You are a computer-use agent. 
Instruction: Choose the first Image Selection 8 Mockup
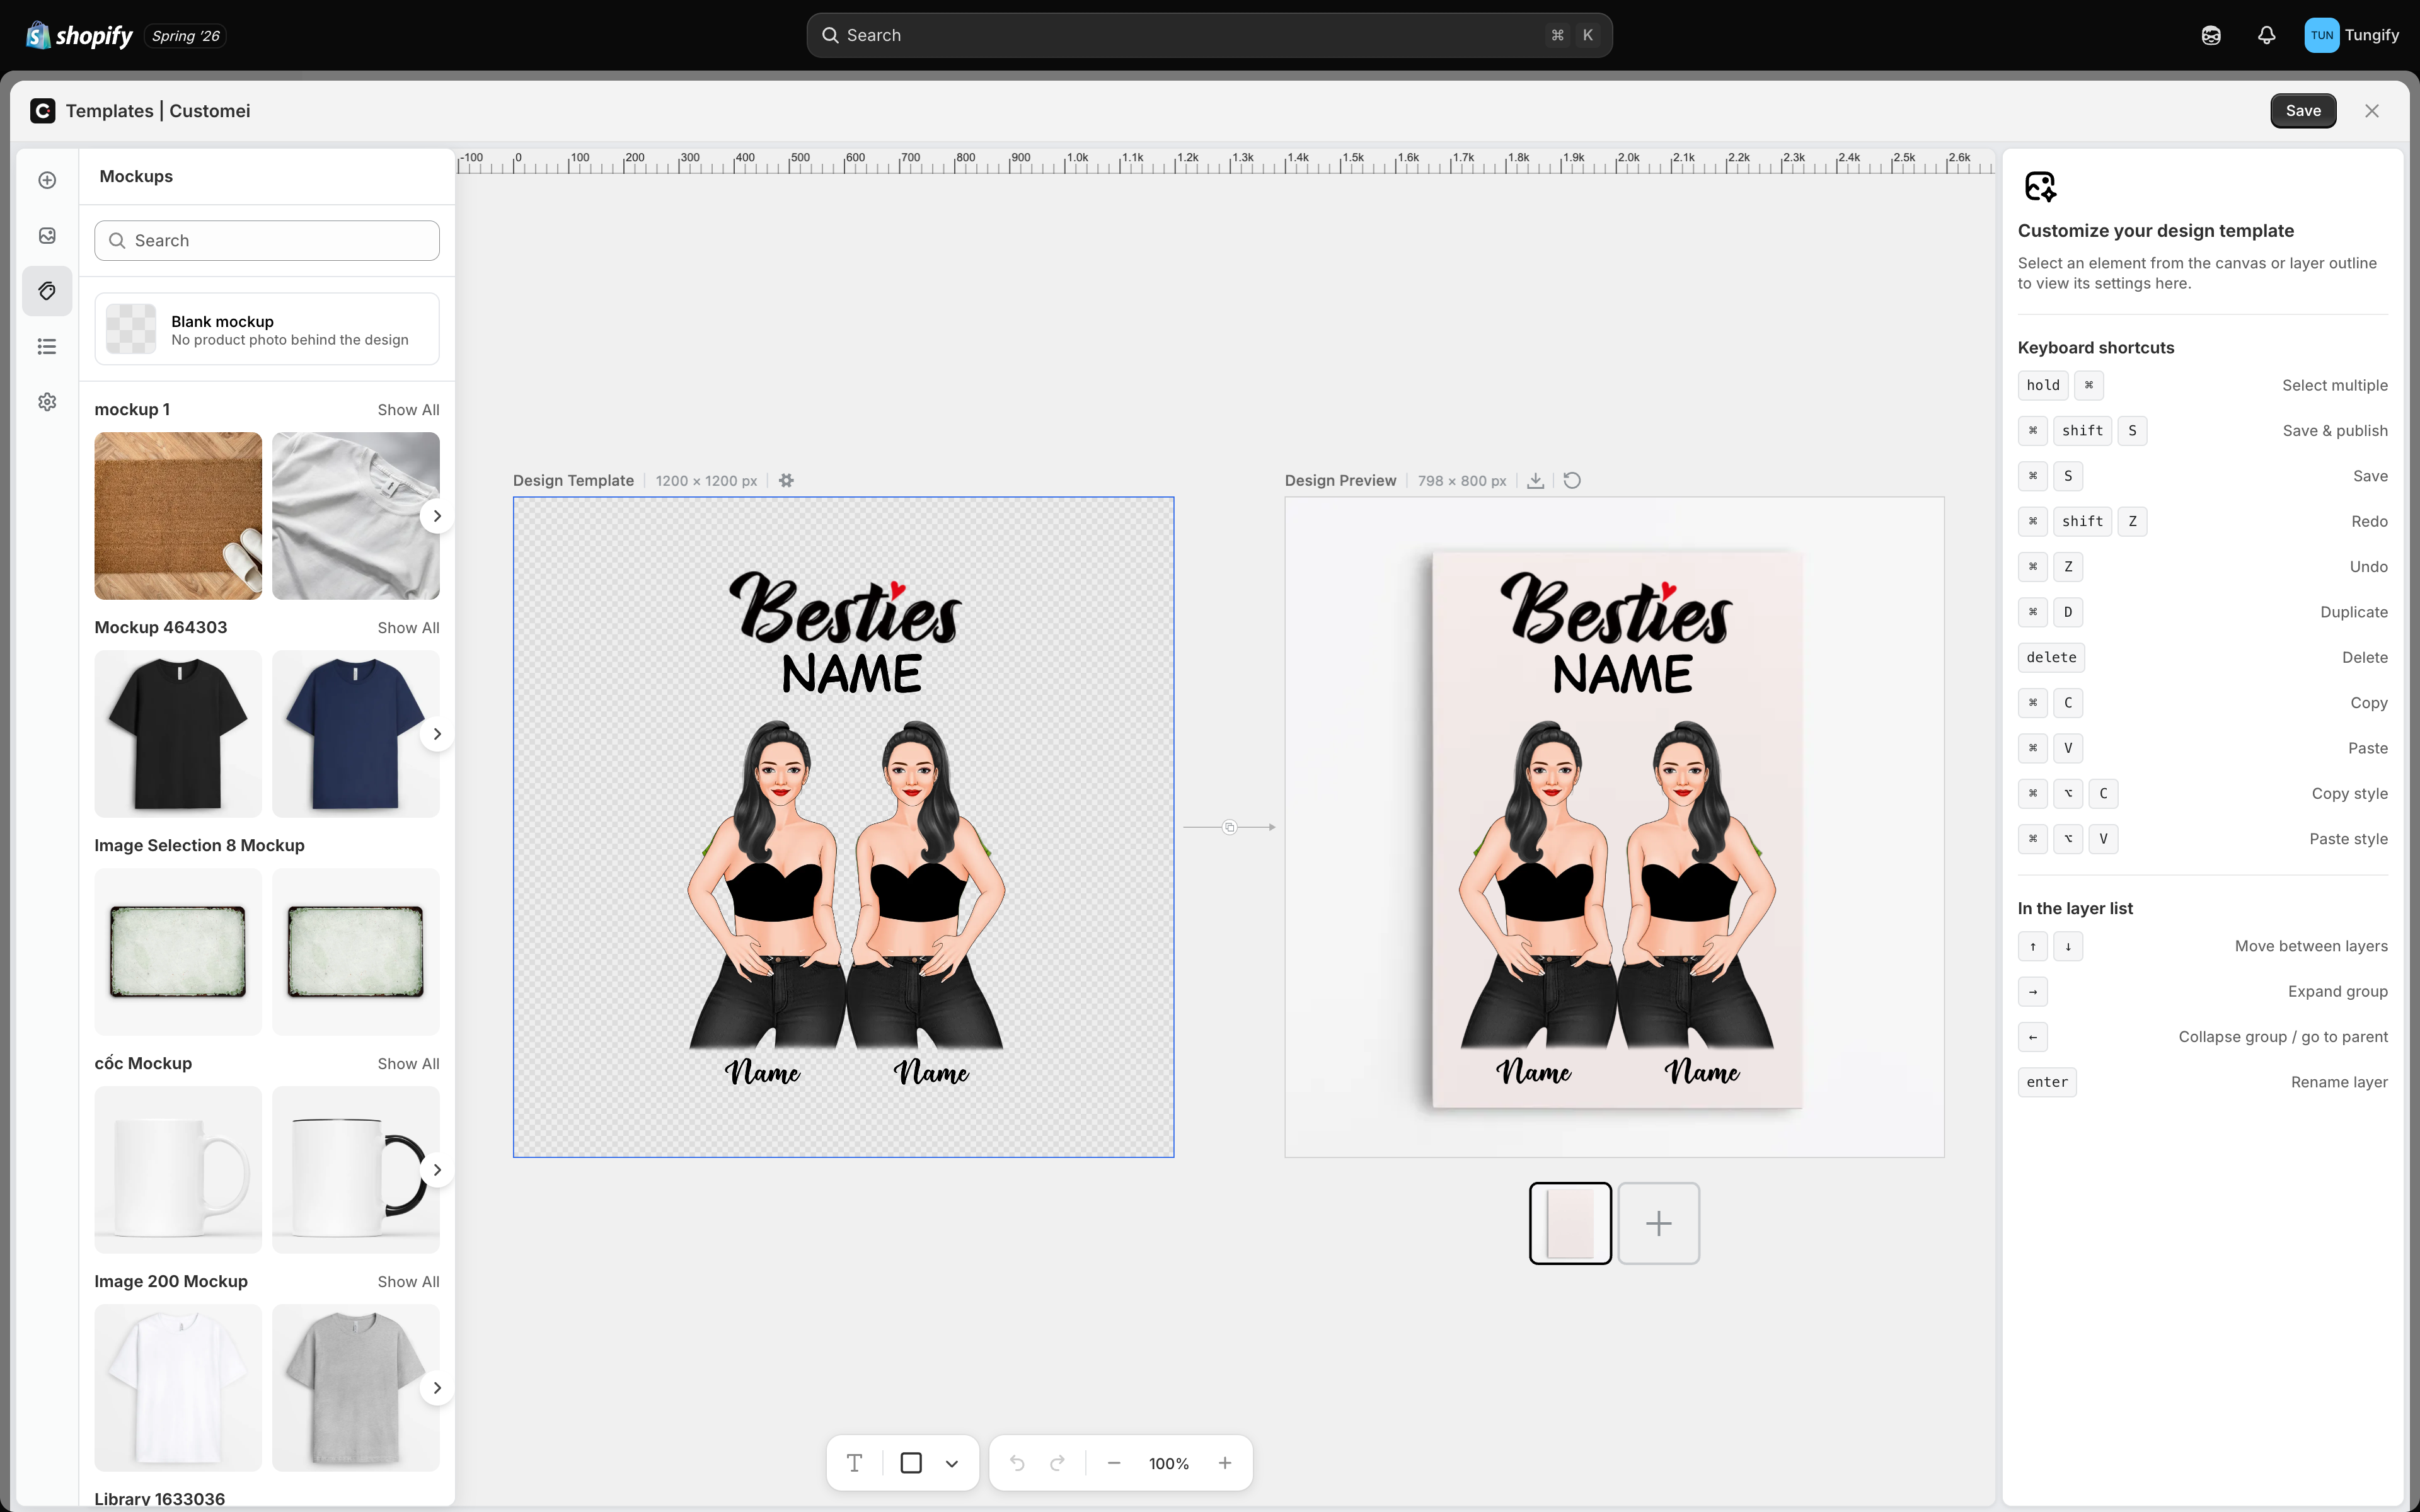pyautogui.click(x=178, y=952)
